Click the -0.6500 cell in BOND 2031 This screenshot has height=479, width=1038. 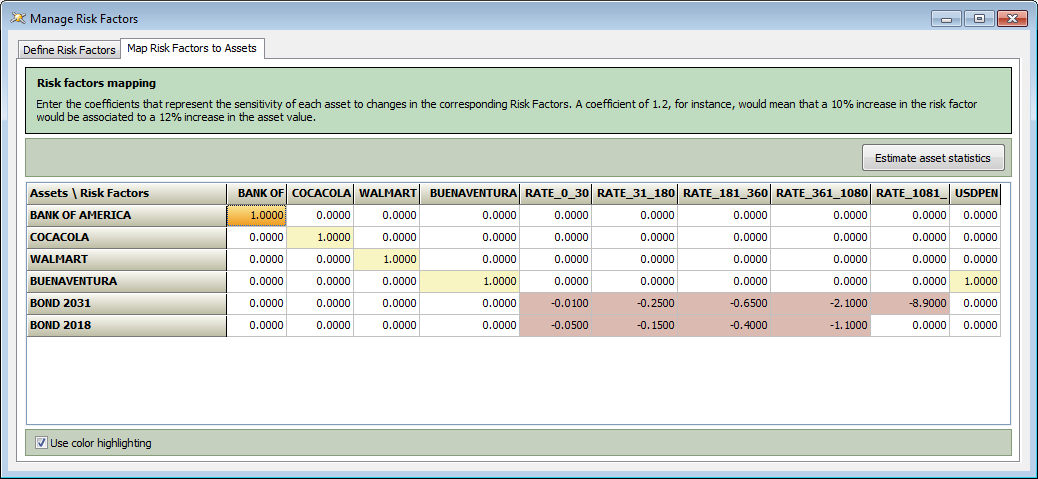[724, 304]
